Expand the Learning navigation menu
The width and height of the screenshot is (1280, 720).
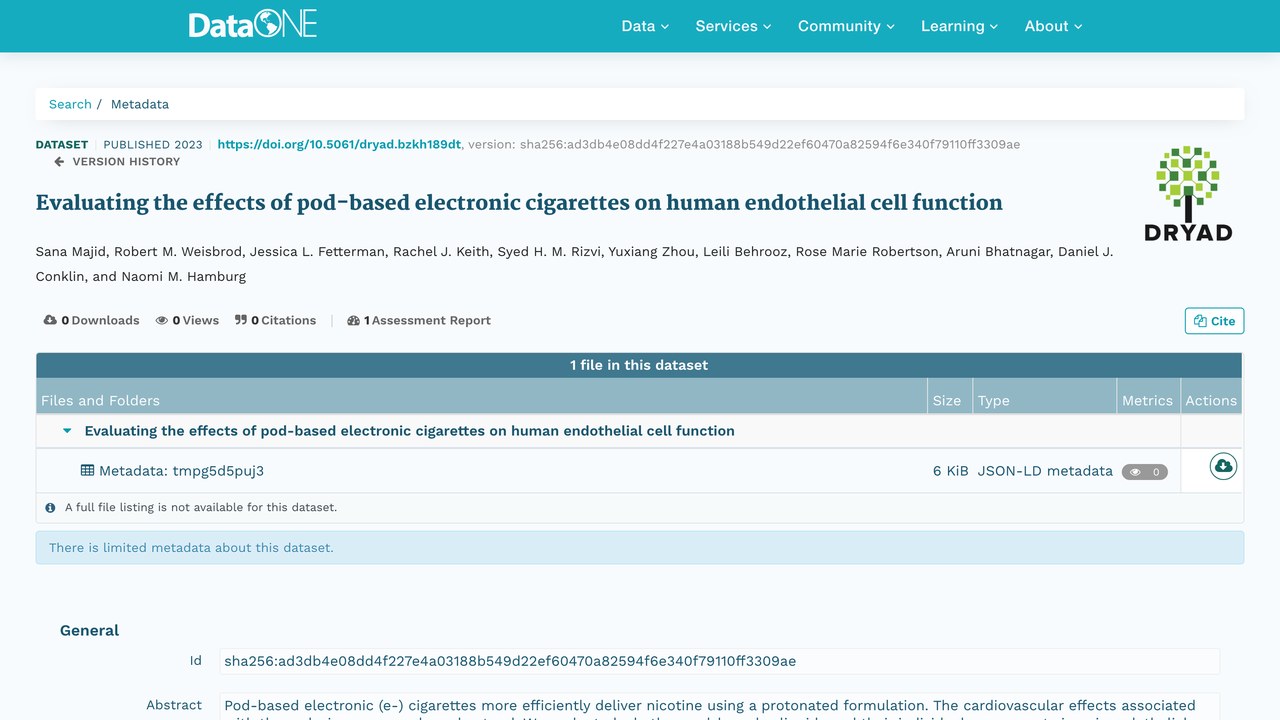coord(959,26)
